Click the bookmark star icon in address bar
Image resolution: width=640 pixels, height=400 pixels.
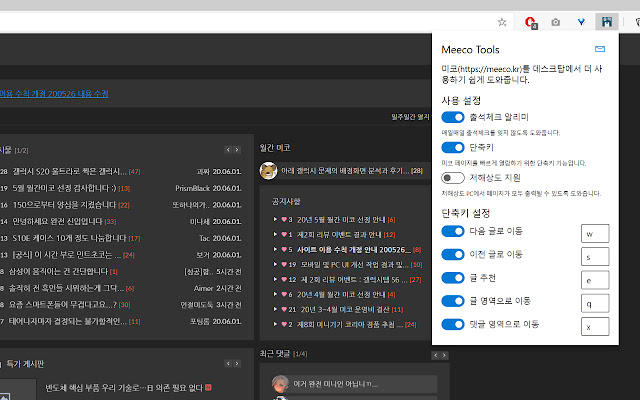(502, 22)
